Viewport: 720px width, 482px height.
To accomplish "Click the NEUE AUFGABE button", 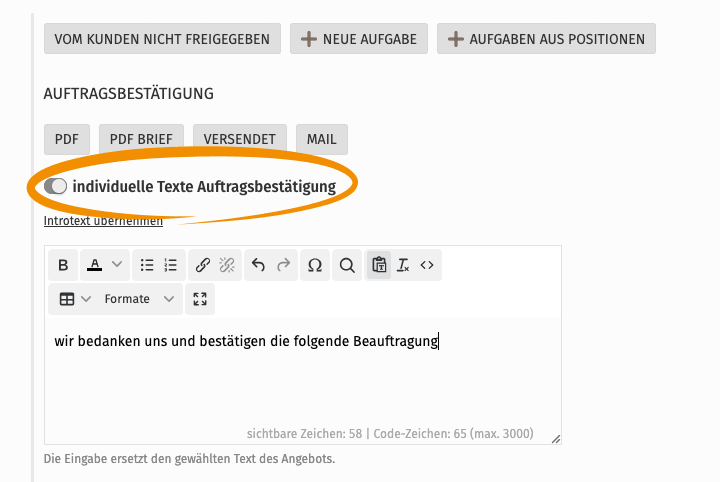I will point(359,39).
